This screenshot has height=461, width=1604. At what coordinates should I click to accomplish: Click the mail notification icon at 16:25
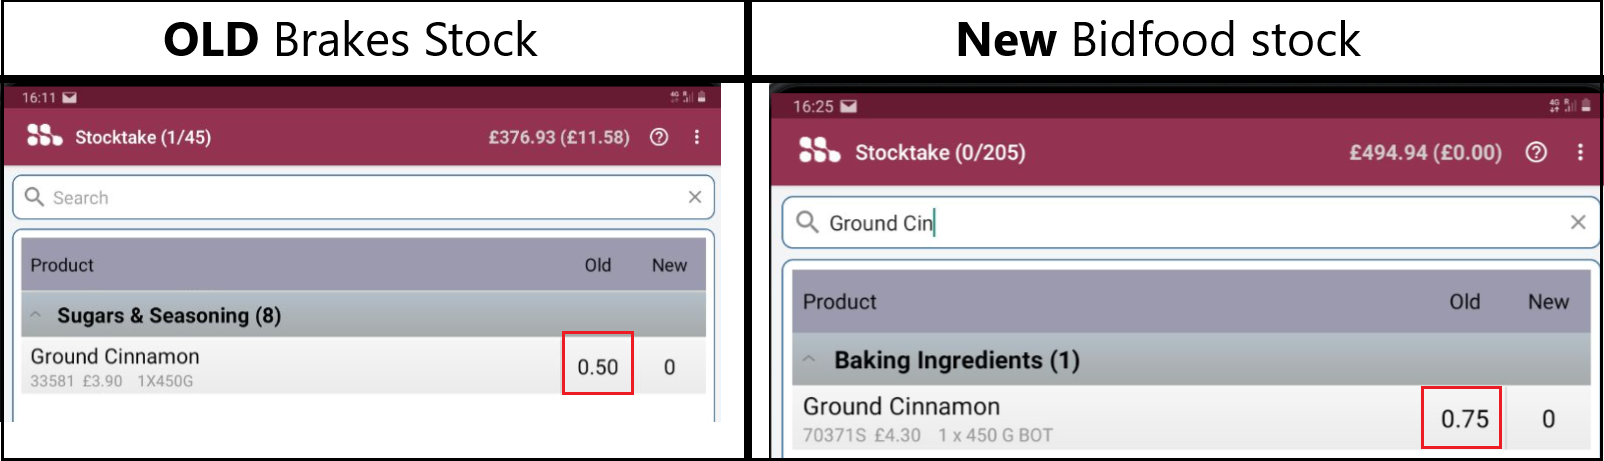tap(848, 107)
